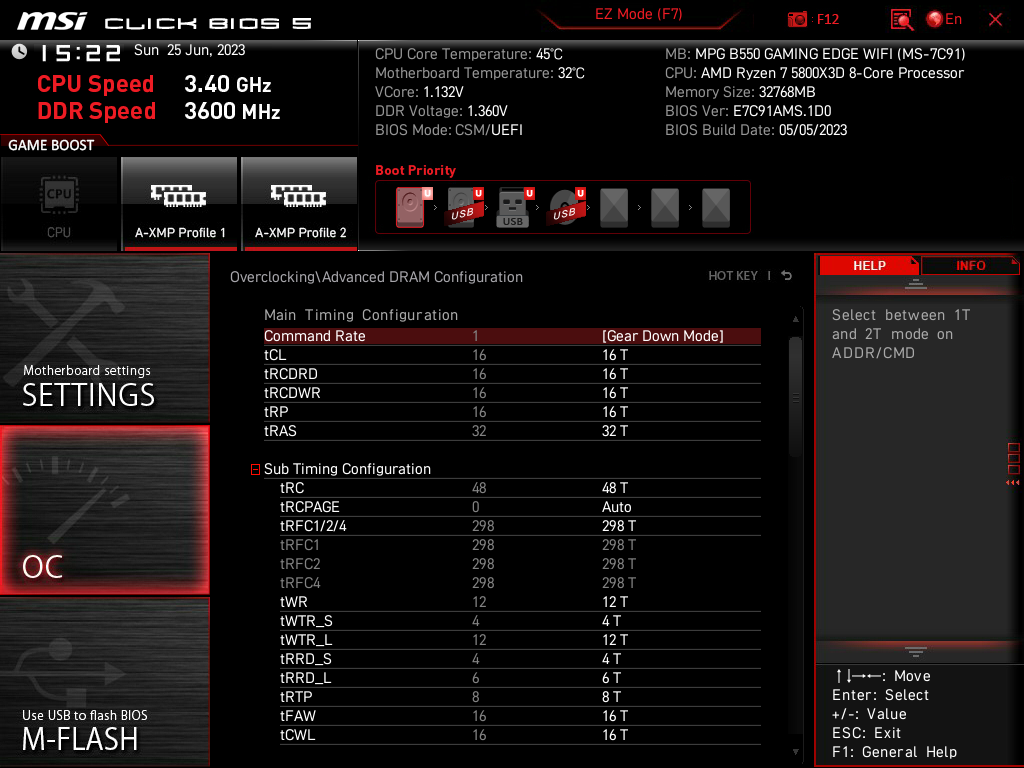This screenshot has width=1024, height=768.
Task: Click the Boot Priority heading
Action: [415, 170]
